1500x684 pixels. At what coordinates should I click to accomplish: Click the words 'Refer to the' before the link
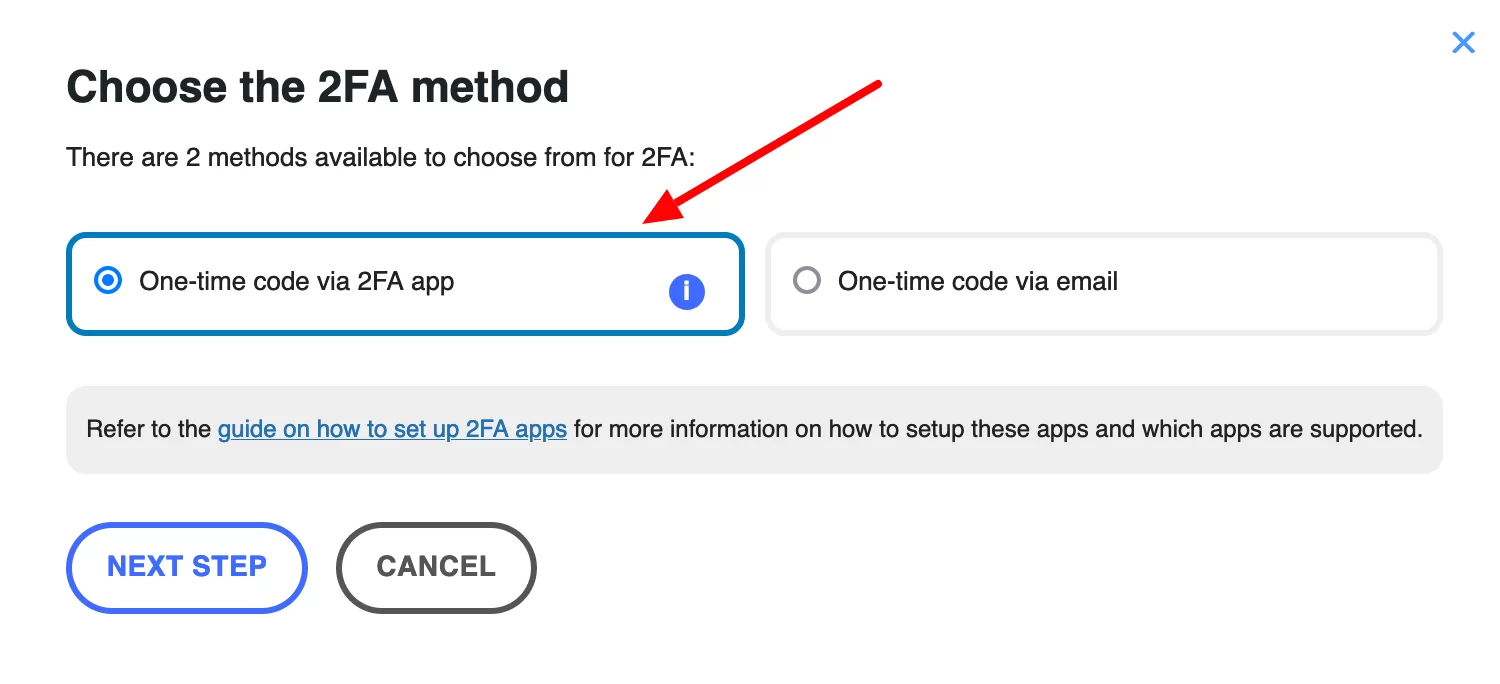tap(149, 430)
